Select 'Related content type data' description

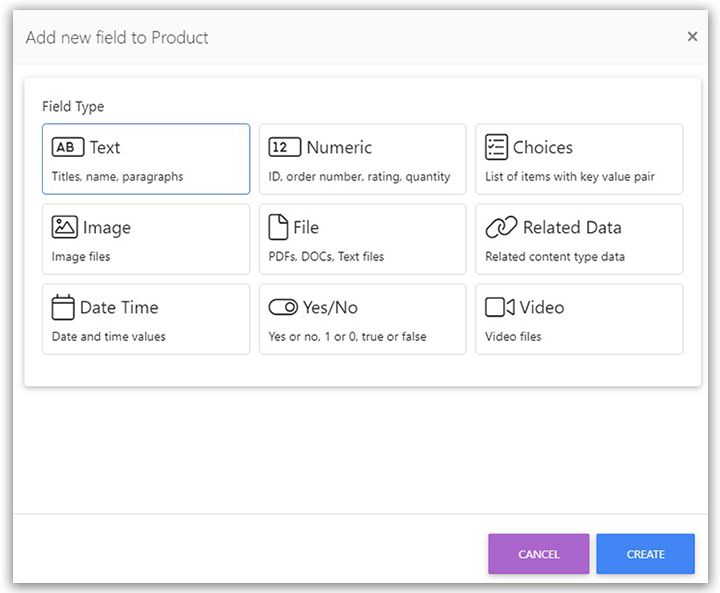(555, 257)
